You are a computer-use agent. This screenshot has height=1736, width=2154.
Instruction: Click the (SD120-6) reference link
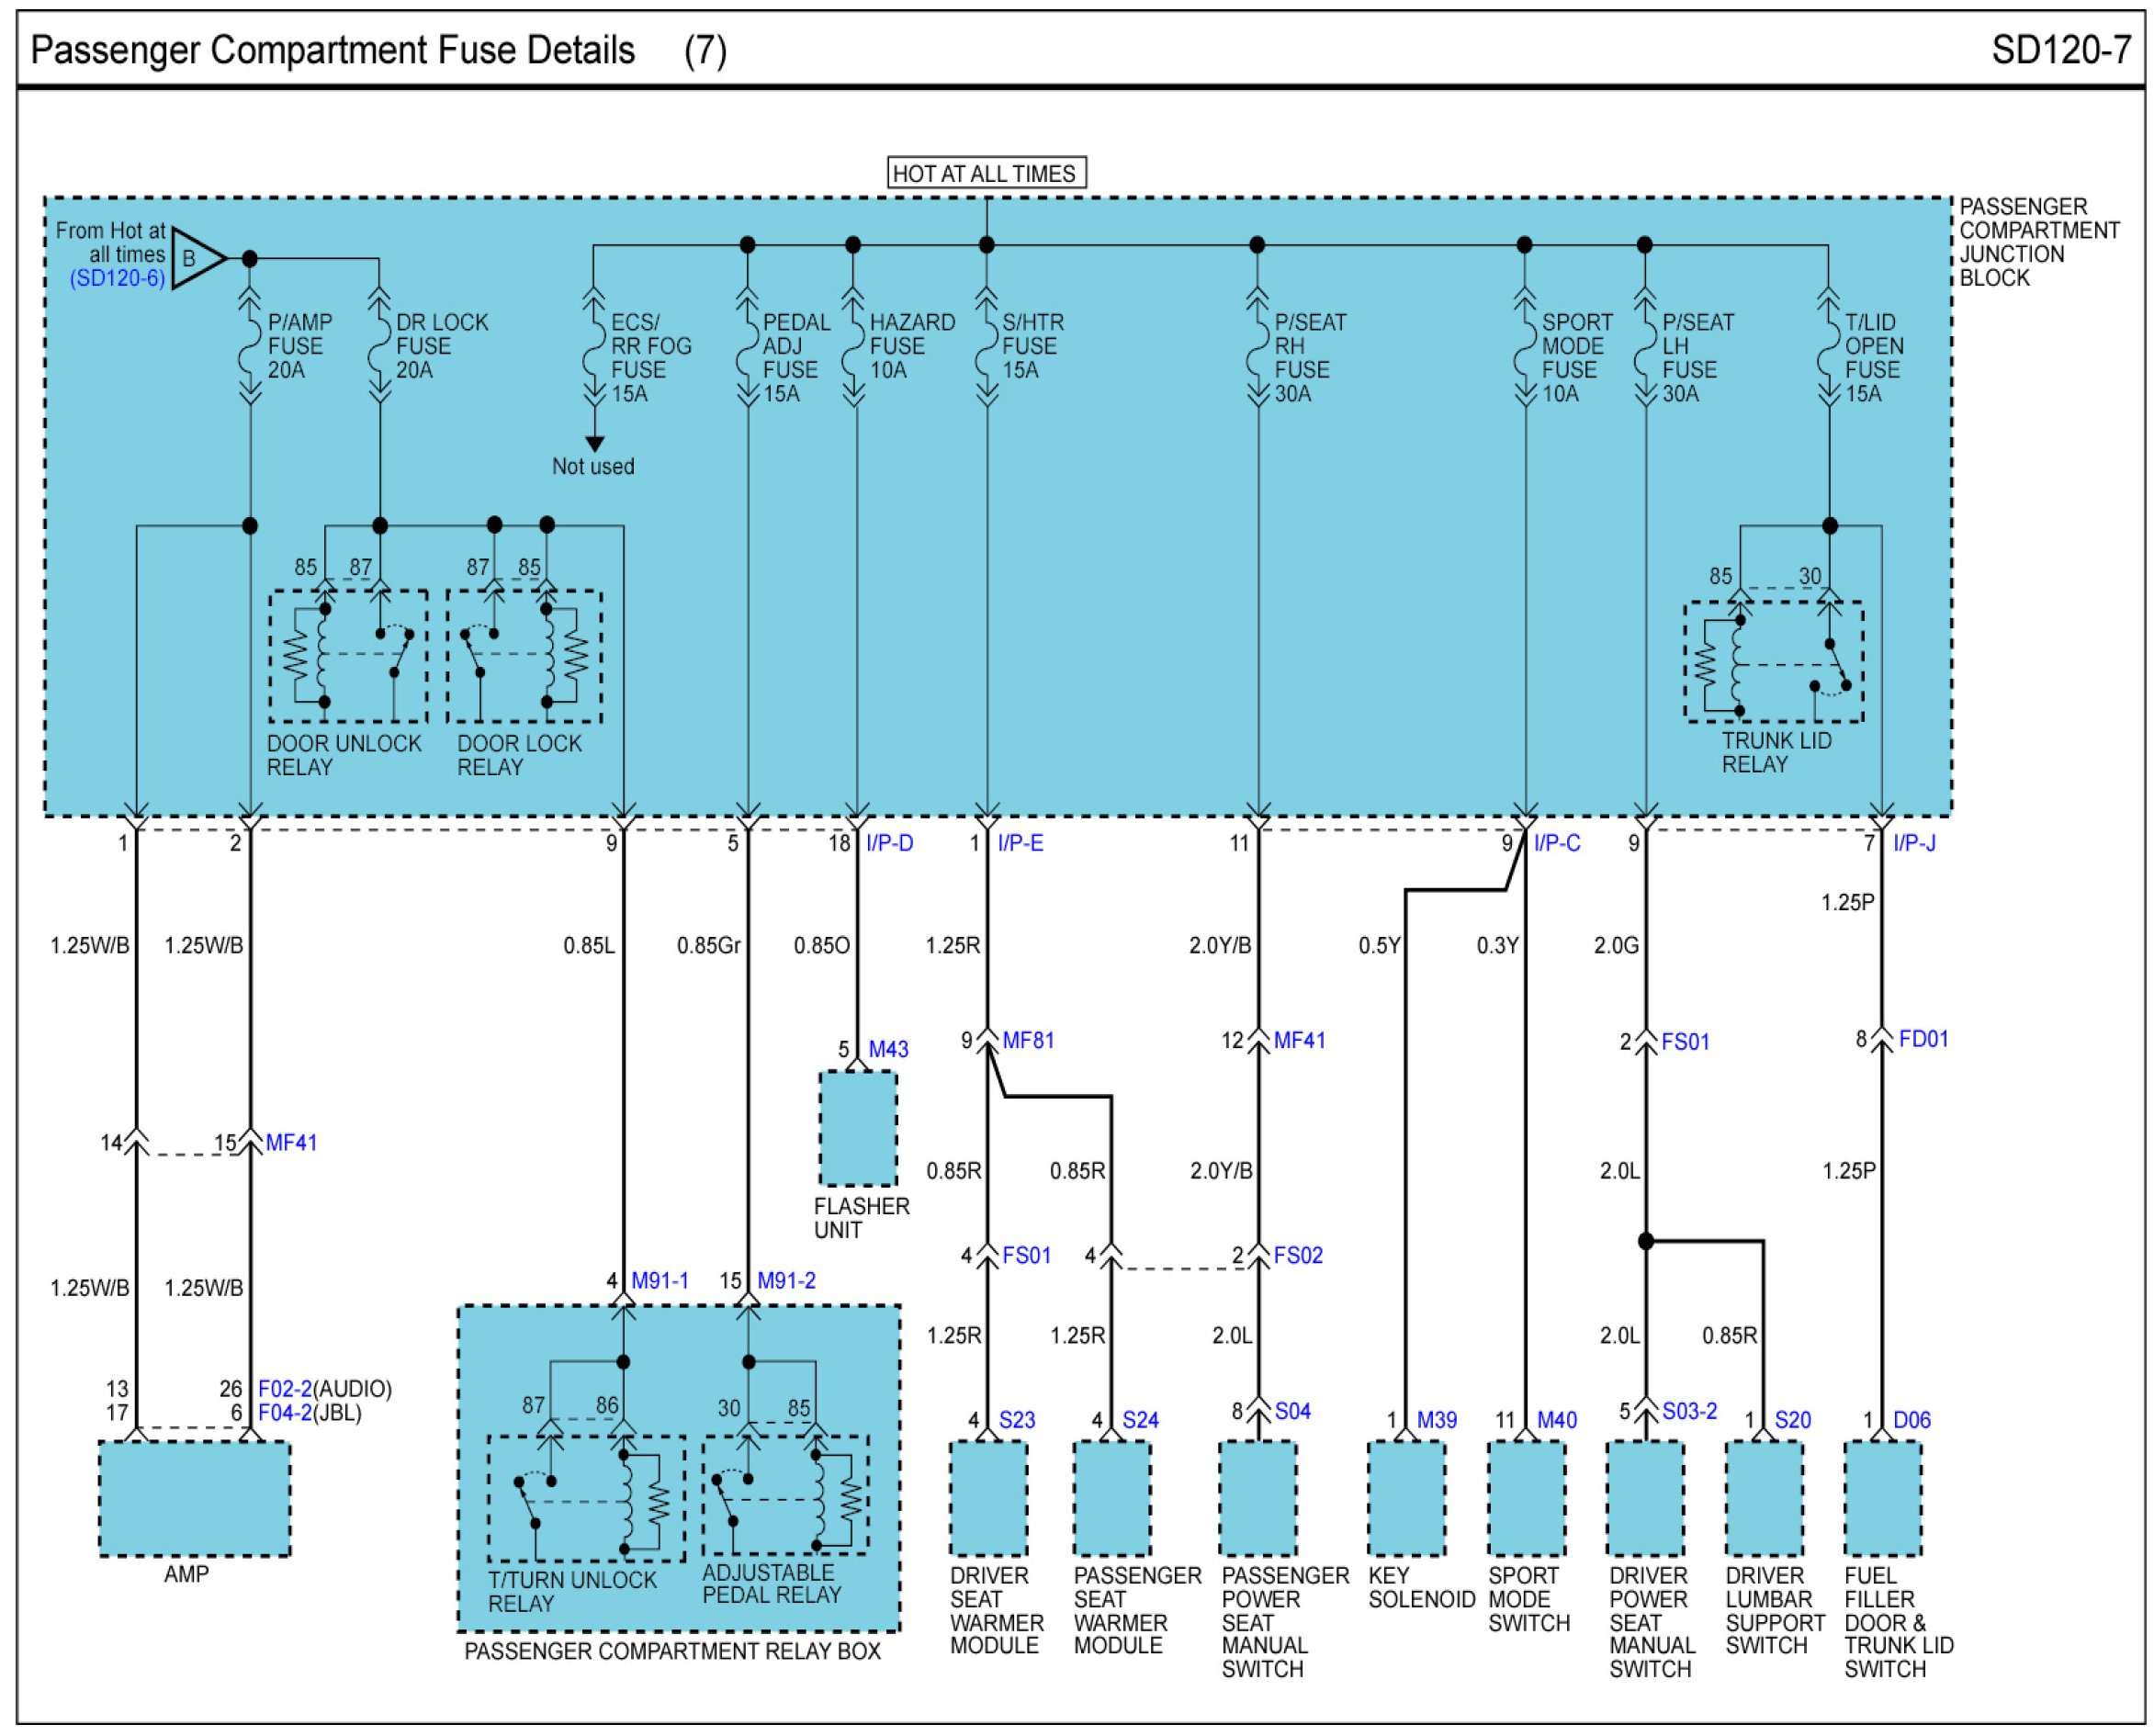tap(117, 278)
